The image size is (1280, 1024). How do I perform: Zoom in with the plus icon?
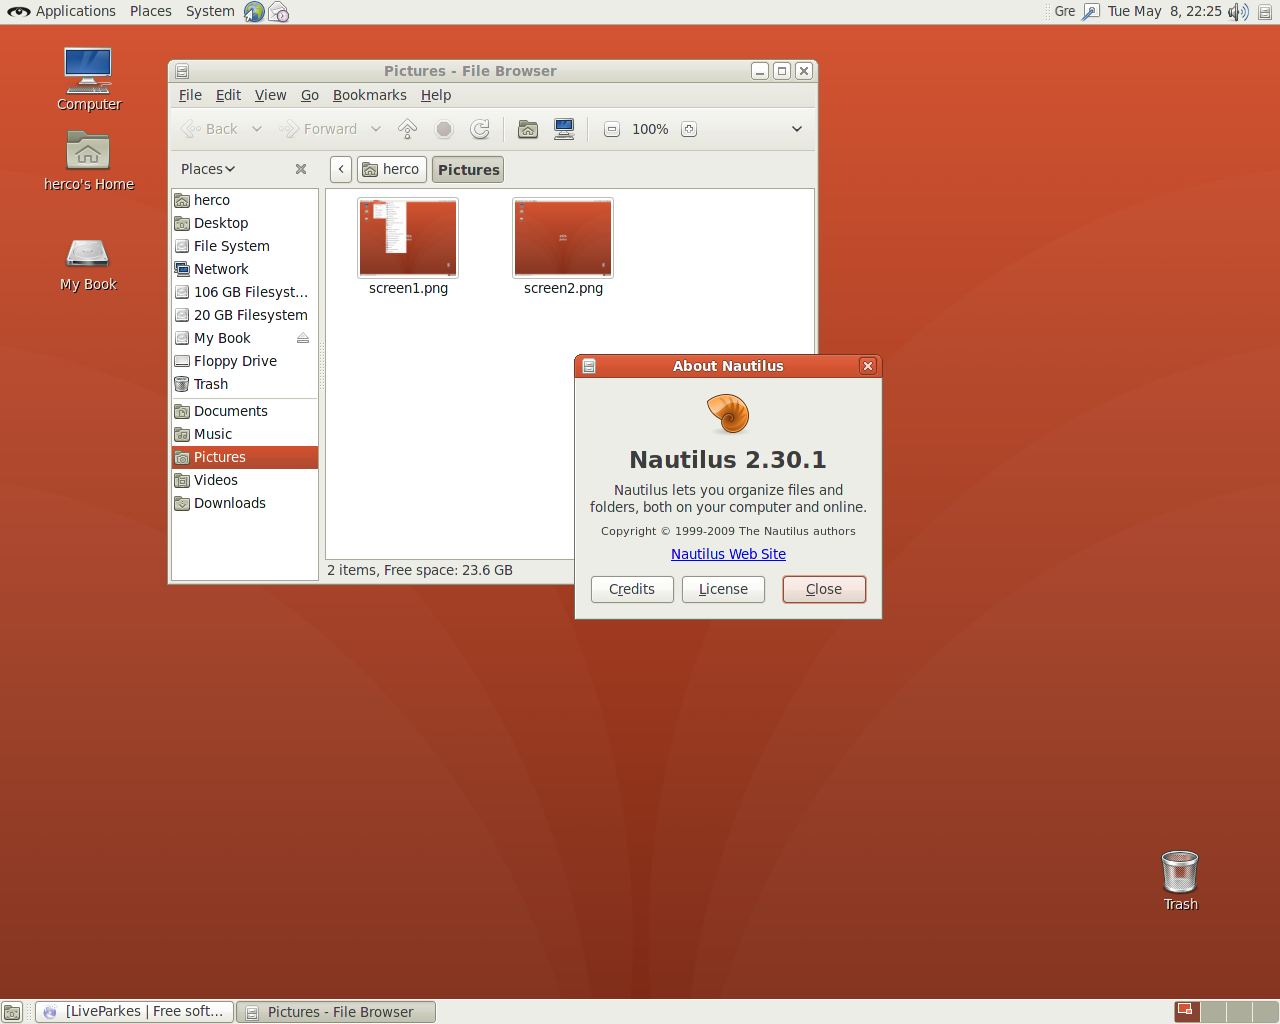[x=689, y=129]
